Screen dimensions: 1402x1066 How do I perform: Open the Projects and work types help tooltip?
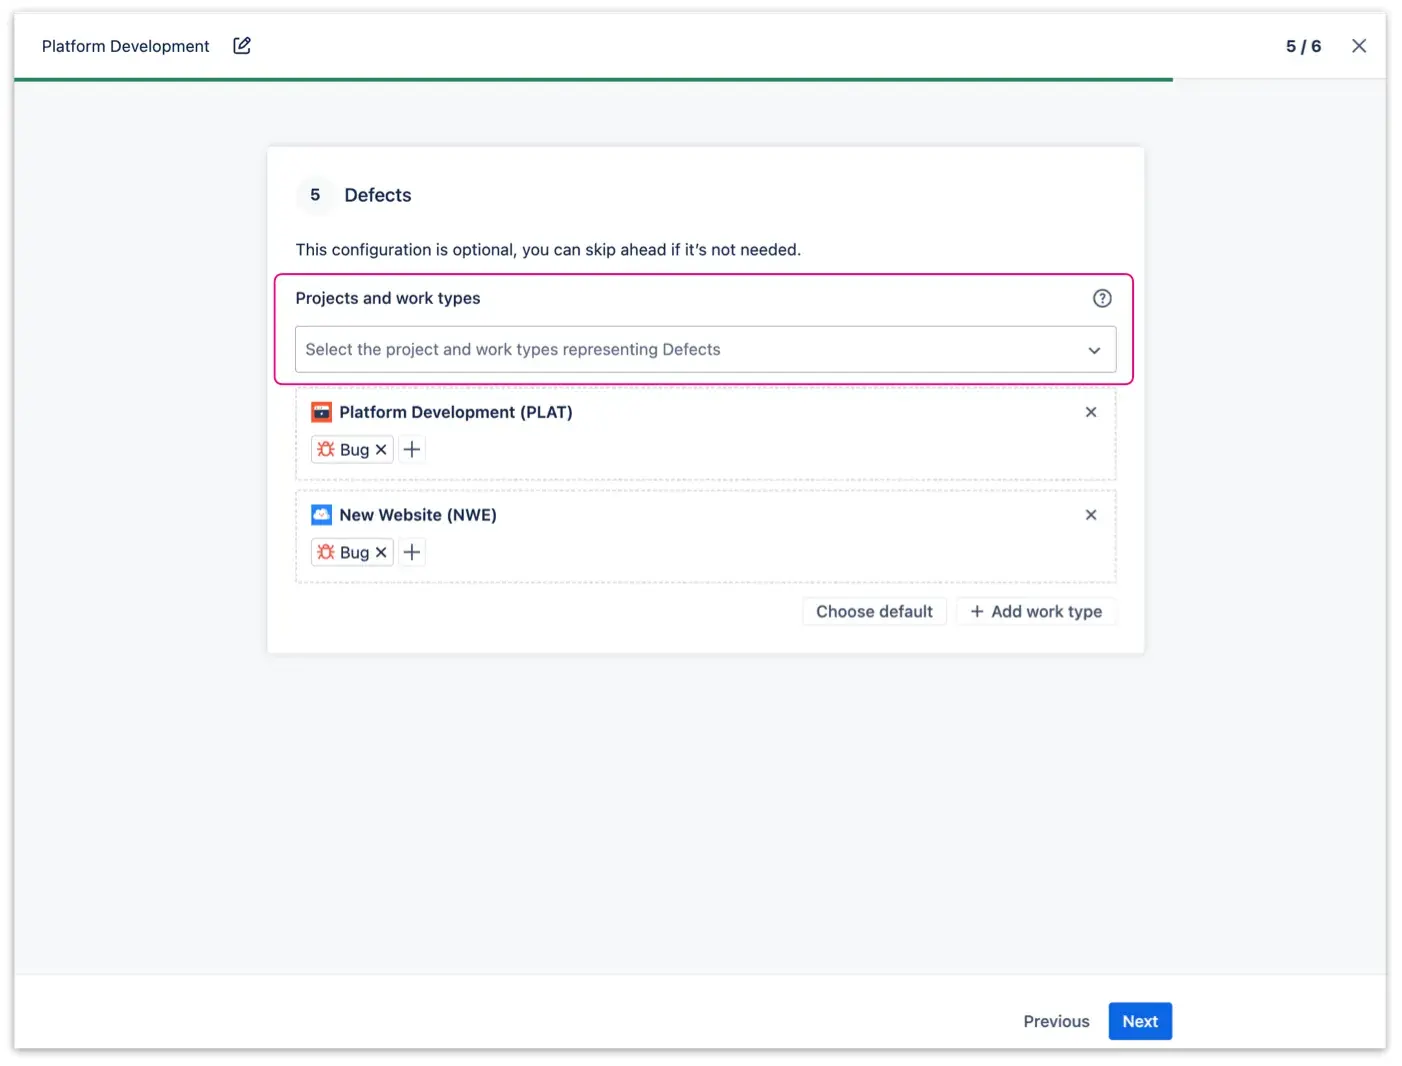point(1102,297)
